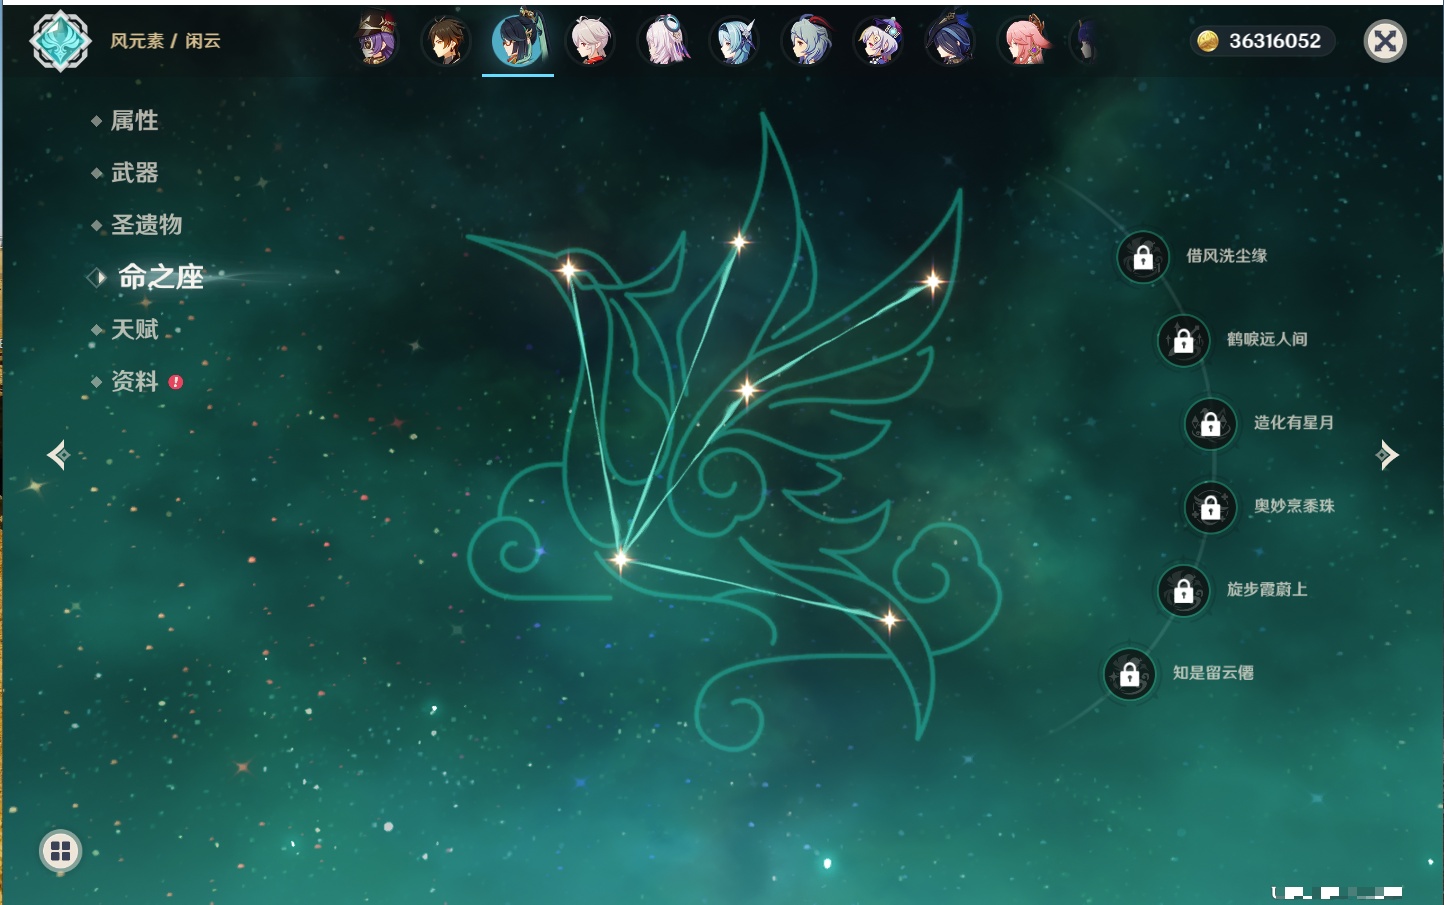The image size is (1444, 905).
Task: Click the lock icon beside 奥妙烹黍珠
Action: pos(1211,507)
